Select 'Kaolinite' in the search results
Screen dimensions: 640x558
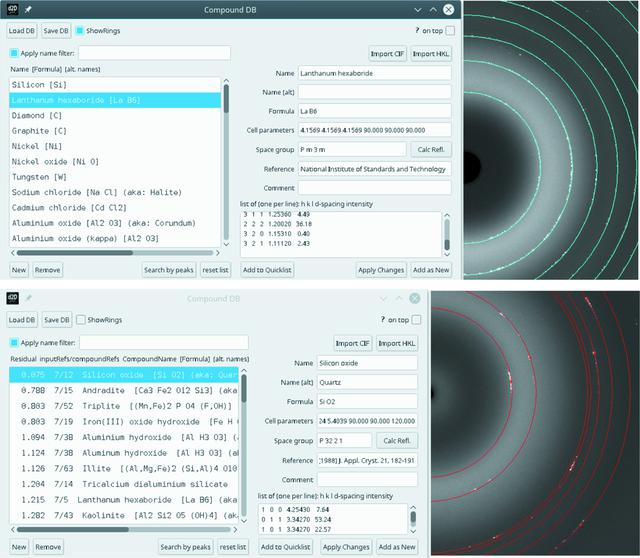click(x=124, y=515)
